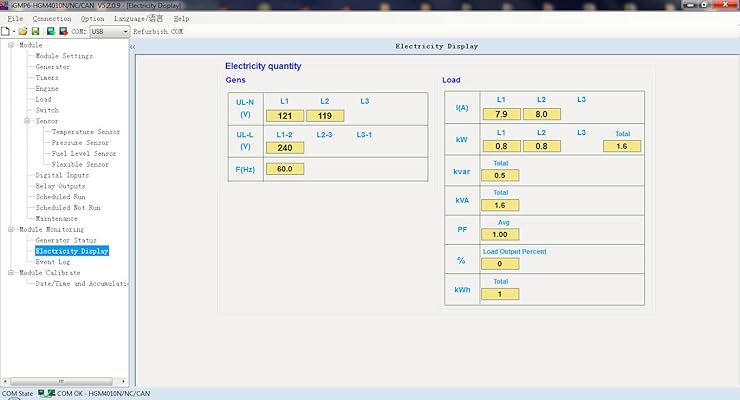Close the application window
This screenshot has width=740, height=400.
coord(725,4)
